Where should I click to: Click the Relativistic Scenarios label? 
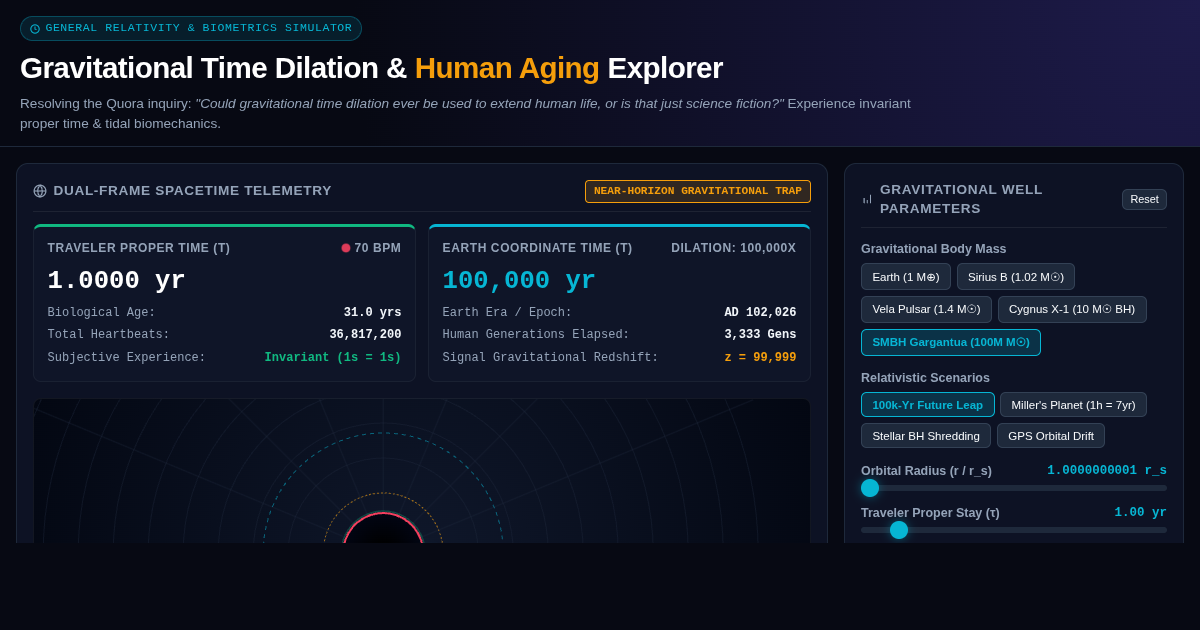pos(925,378)
